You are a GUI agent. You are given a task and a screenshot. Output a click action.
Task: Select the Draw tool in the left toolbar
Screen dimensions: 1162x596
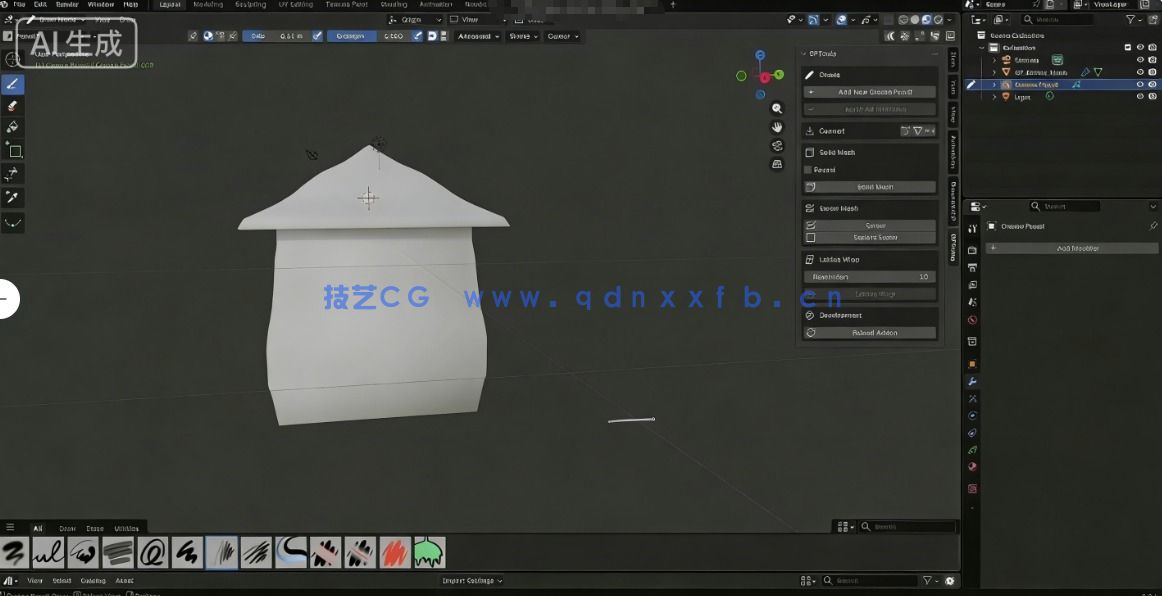click(x=13, y=84)
